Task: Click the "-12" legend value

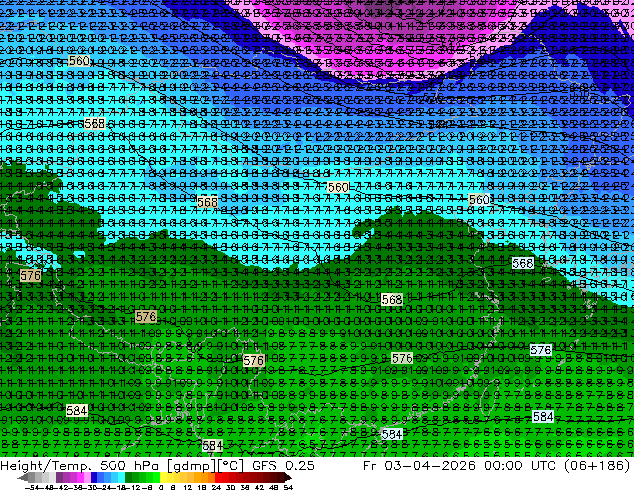Action: point(135,487)
